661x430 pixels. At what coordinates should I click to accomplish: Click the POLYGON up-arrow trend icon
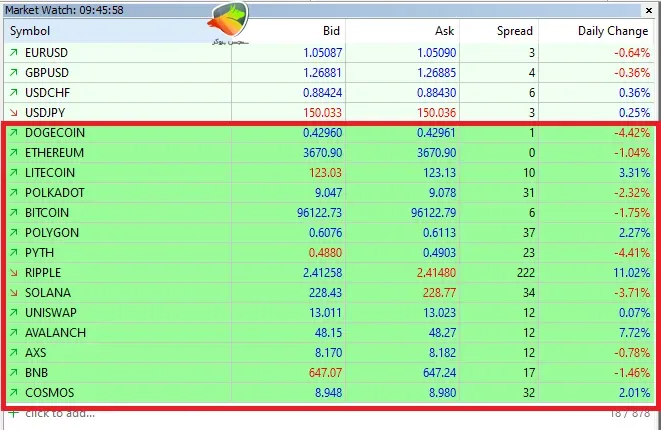pyautogui.click(x=13, y=233)
